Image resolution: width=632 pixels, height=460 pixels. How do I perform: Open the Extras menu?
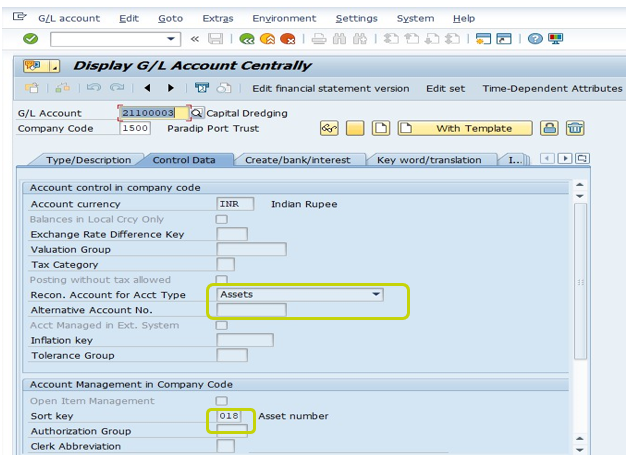pos(218,19)
